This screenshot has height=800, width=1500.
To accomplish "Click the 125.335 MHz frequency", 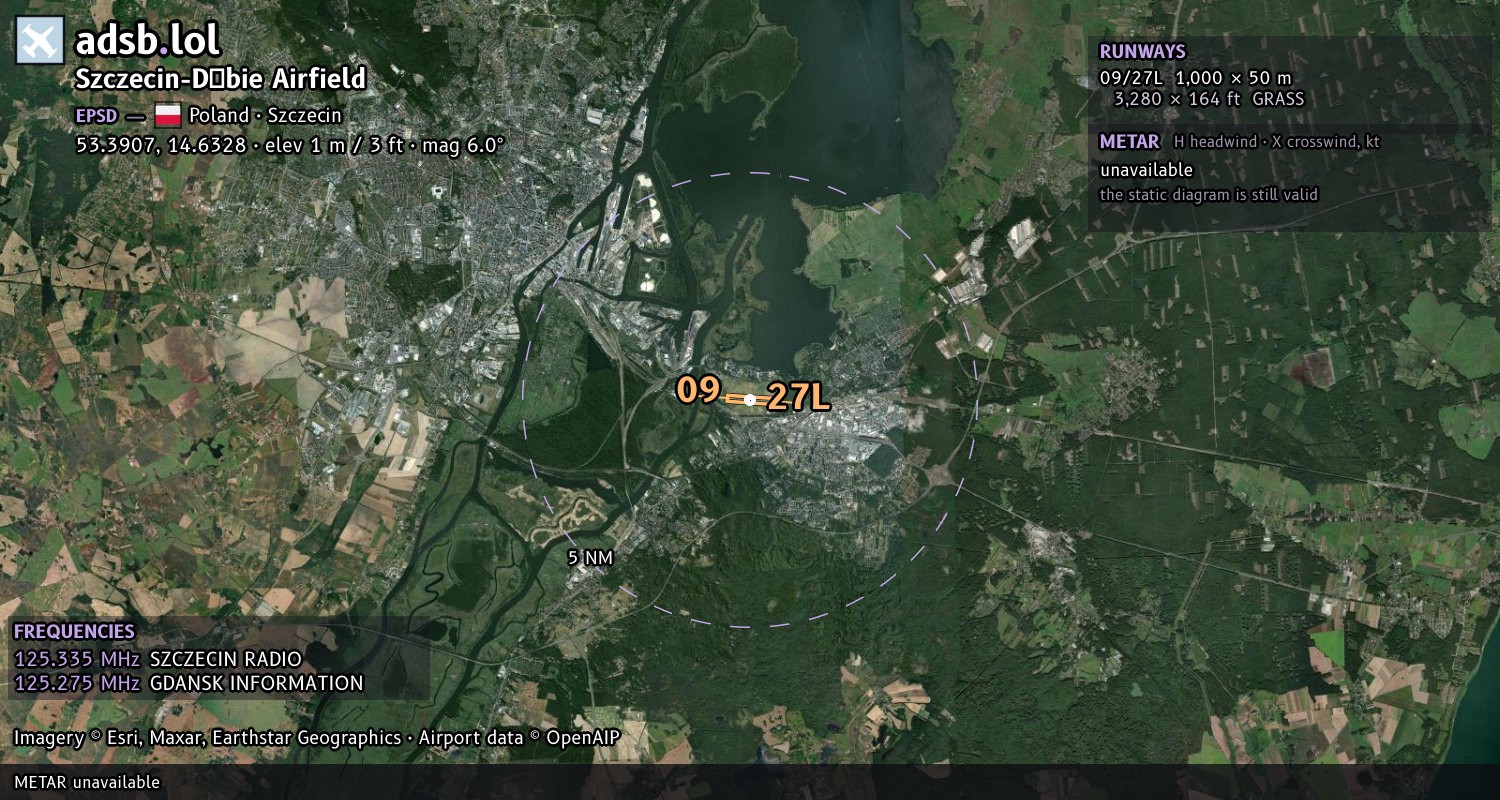I will [77, 659].
